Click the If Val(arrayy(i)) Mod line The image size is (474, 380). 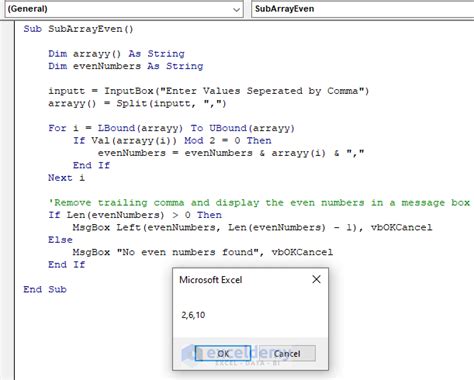[172, 141]
